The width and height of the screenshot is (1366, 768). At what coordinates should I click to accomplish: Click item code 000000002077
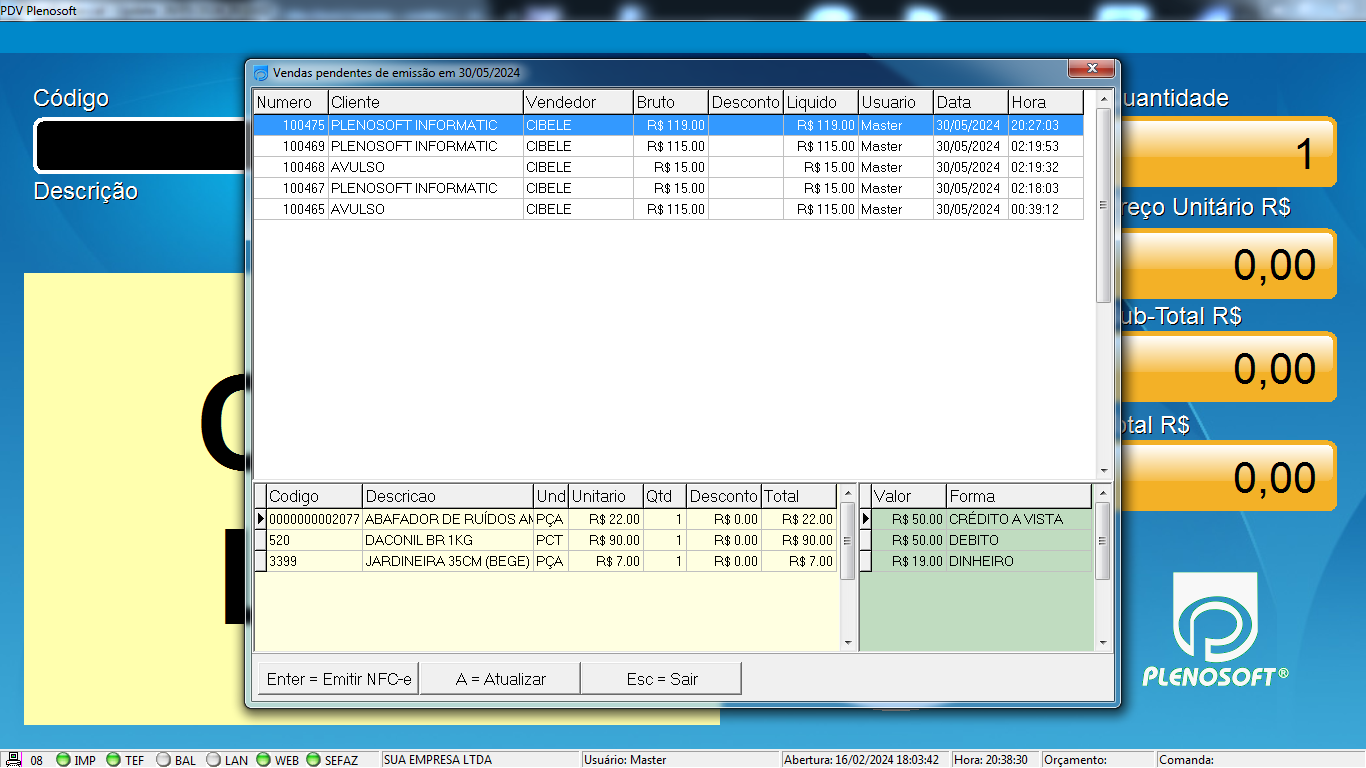pyautogui.click(x=315, y=519)
